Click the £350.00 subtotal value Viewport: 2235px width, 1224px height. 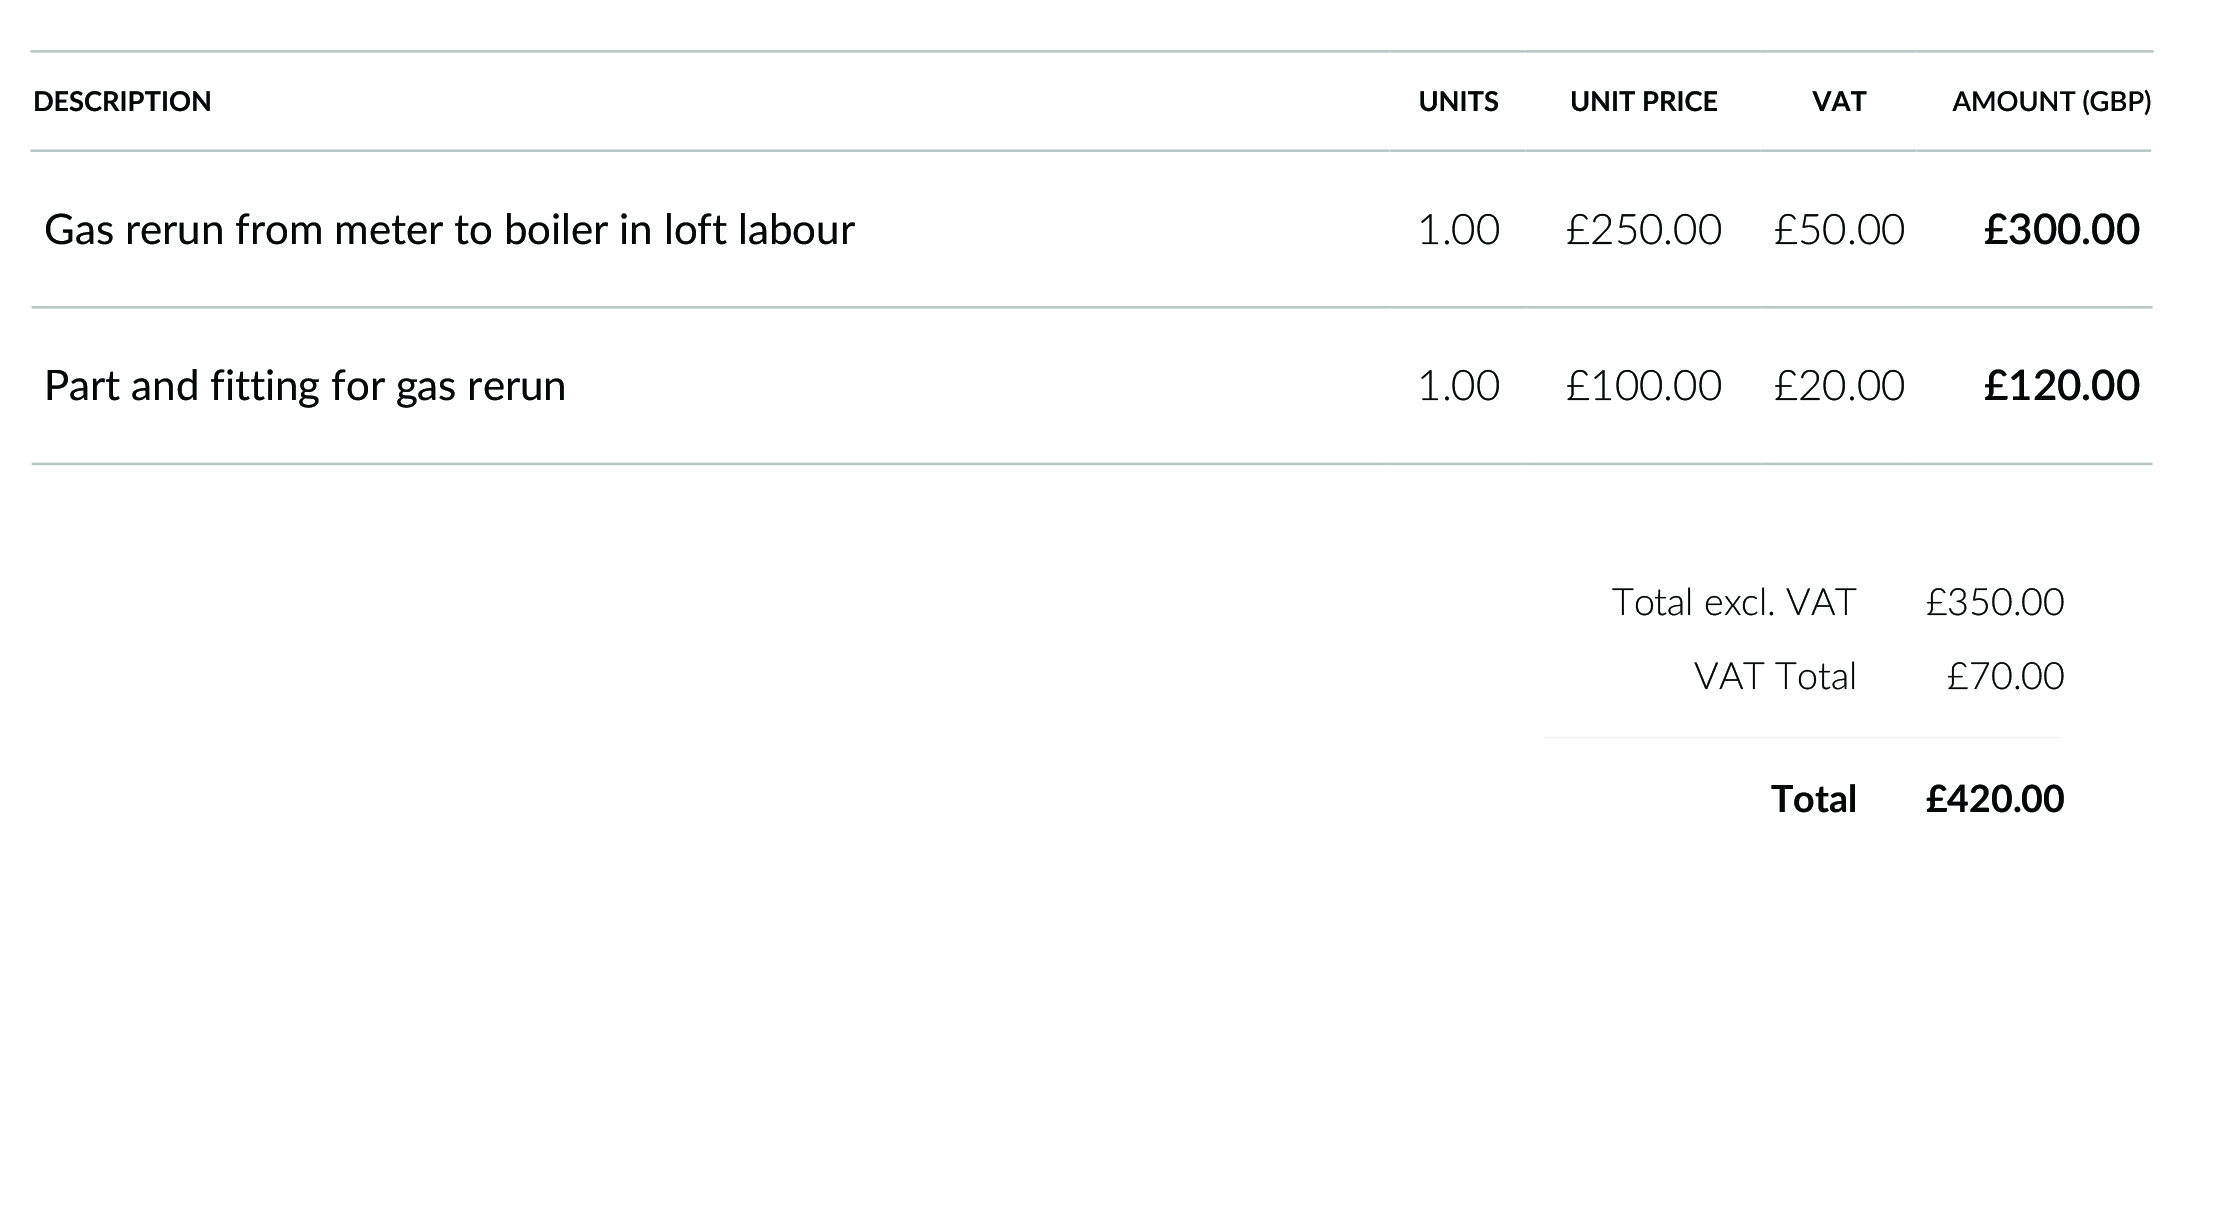(x=1994, y=602)
